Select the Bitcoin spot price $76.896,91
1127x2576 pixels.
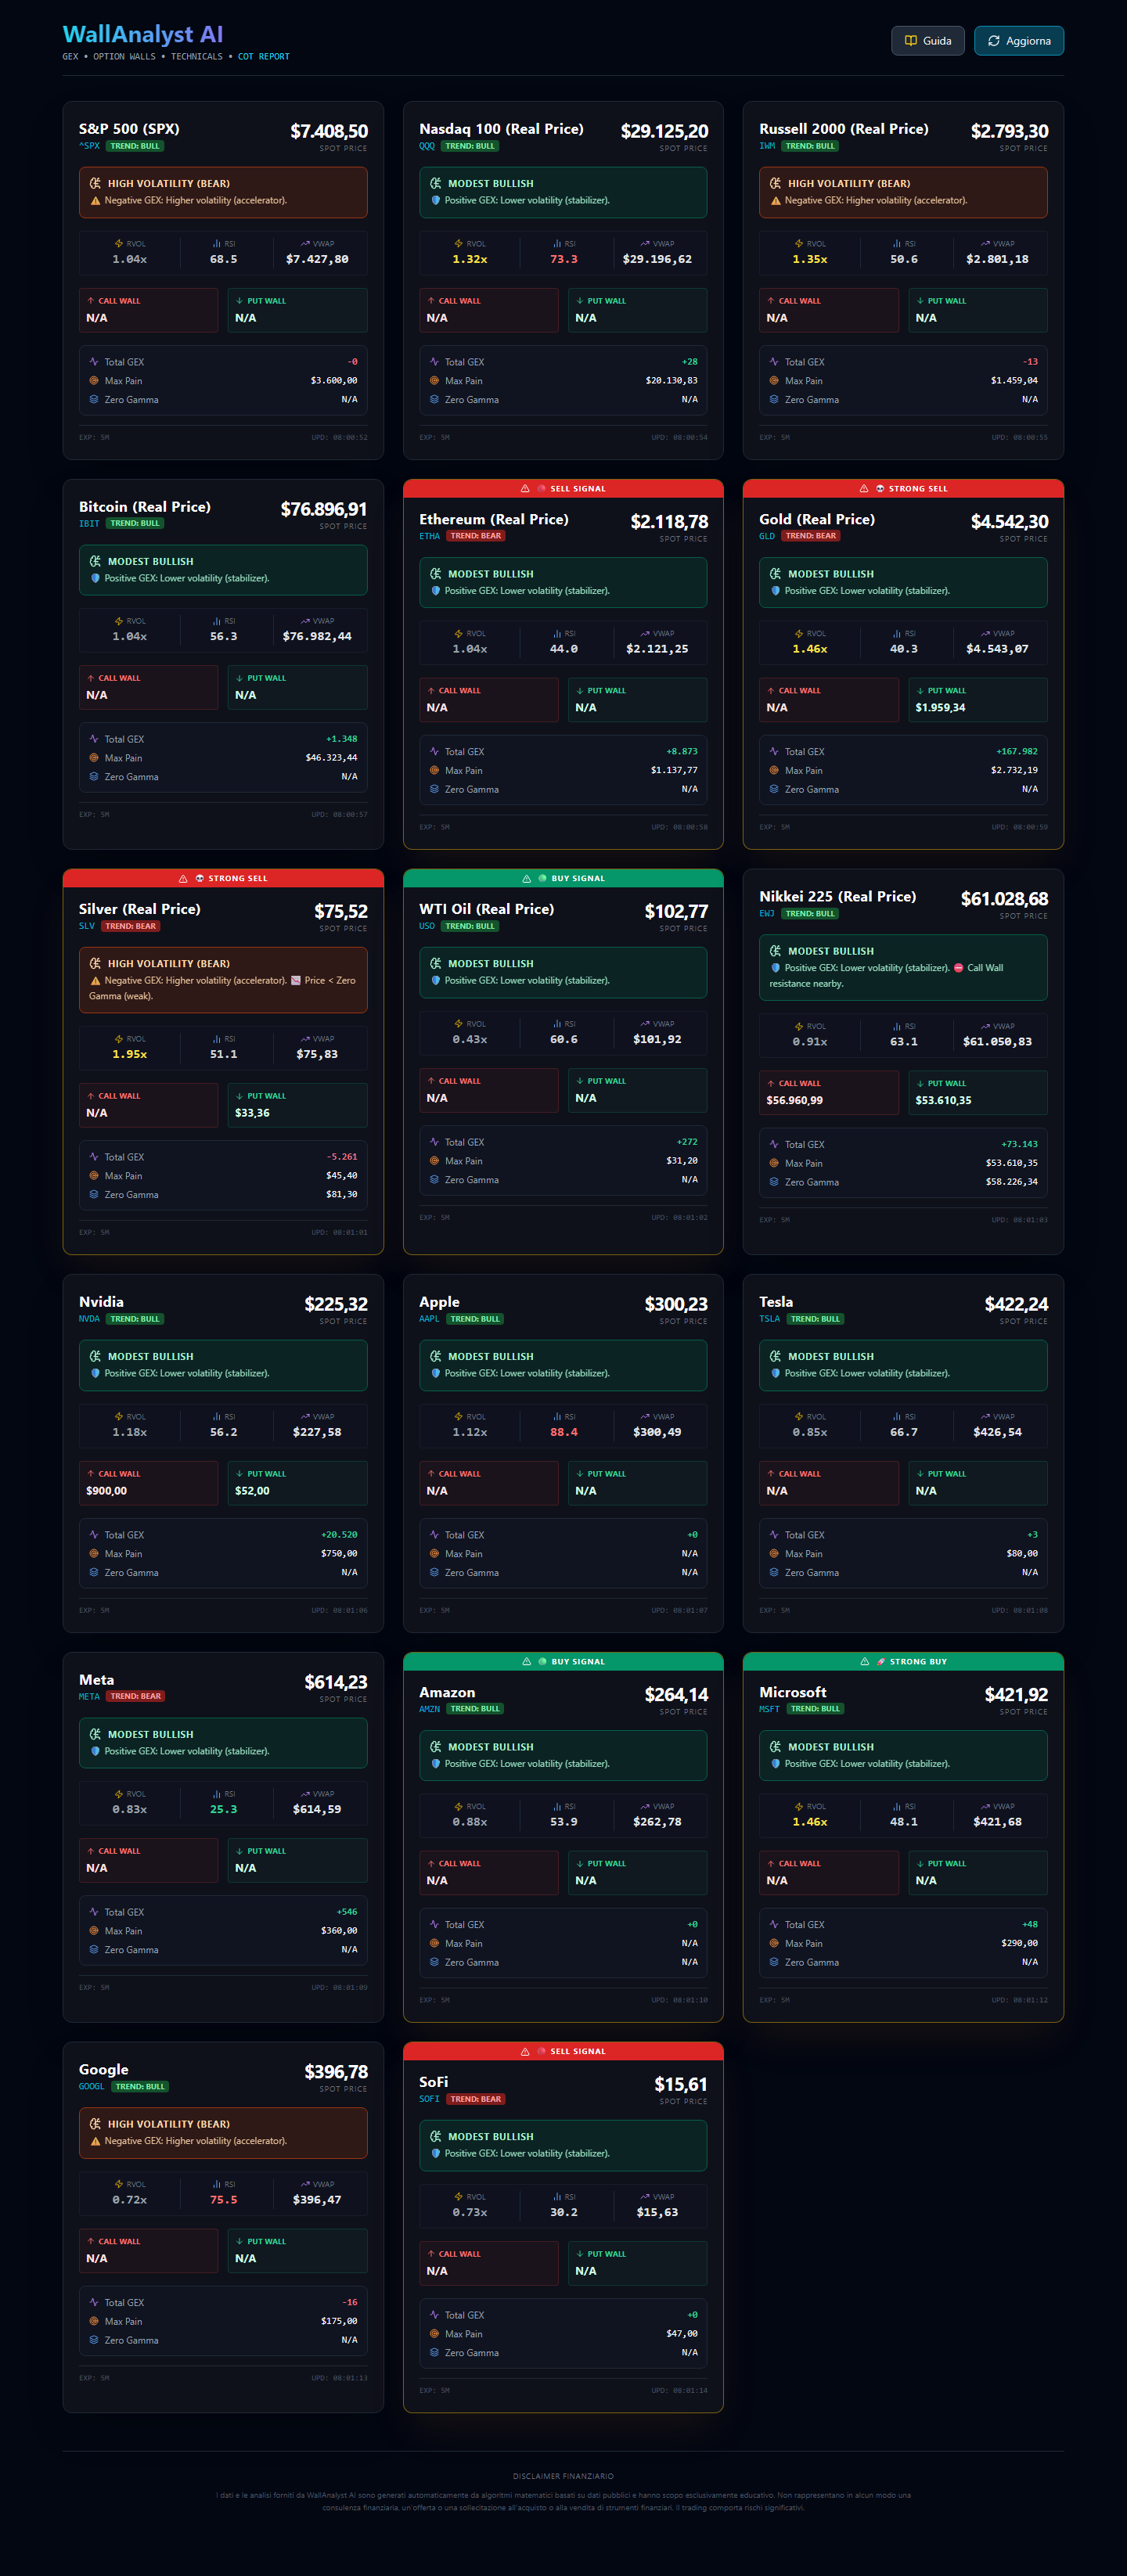pos(324,509)
